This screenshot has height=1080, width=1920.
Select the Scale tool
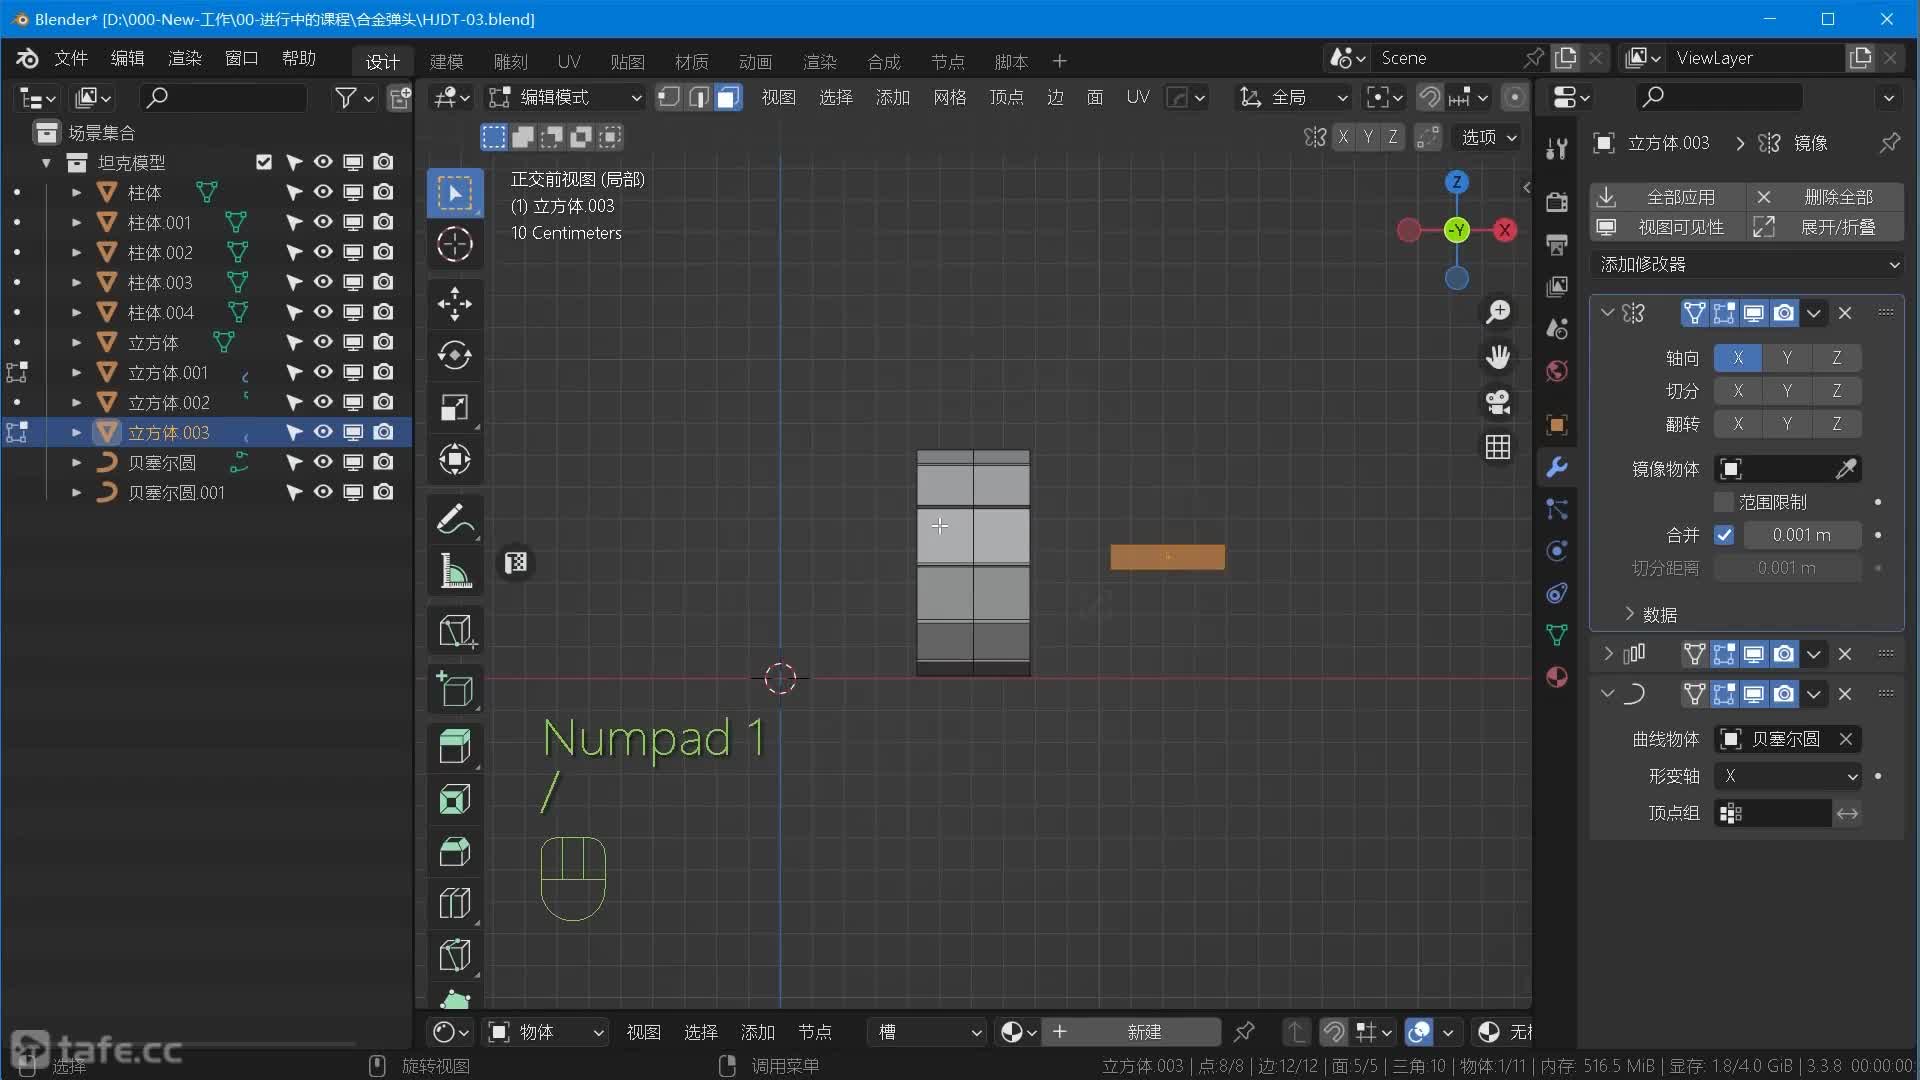[455, 407]
